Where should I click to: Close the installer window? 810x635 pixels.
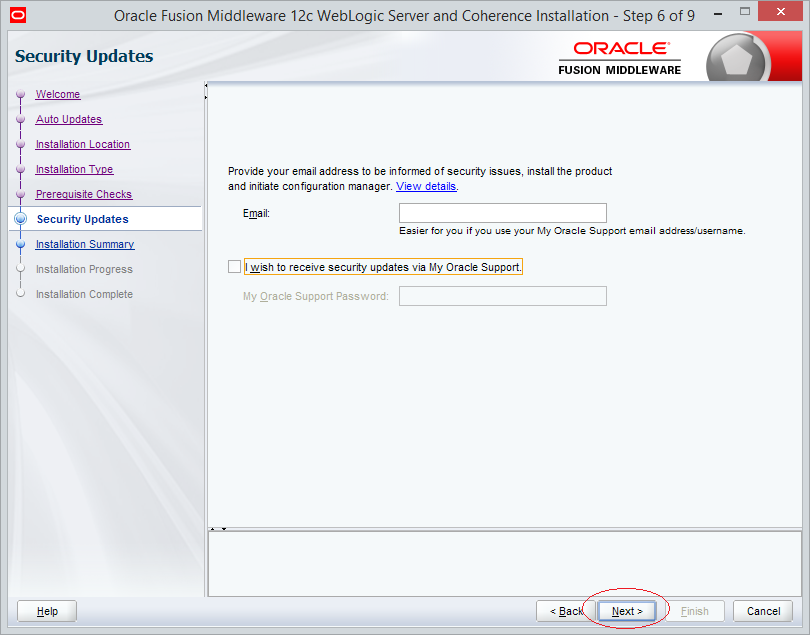click(x=781, y=11)
